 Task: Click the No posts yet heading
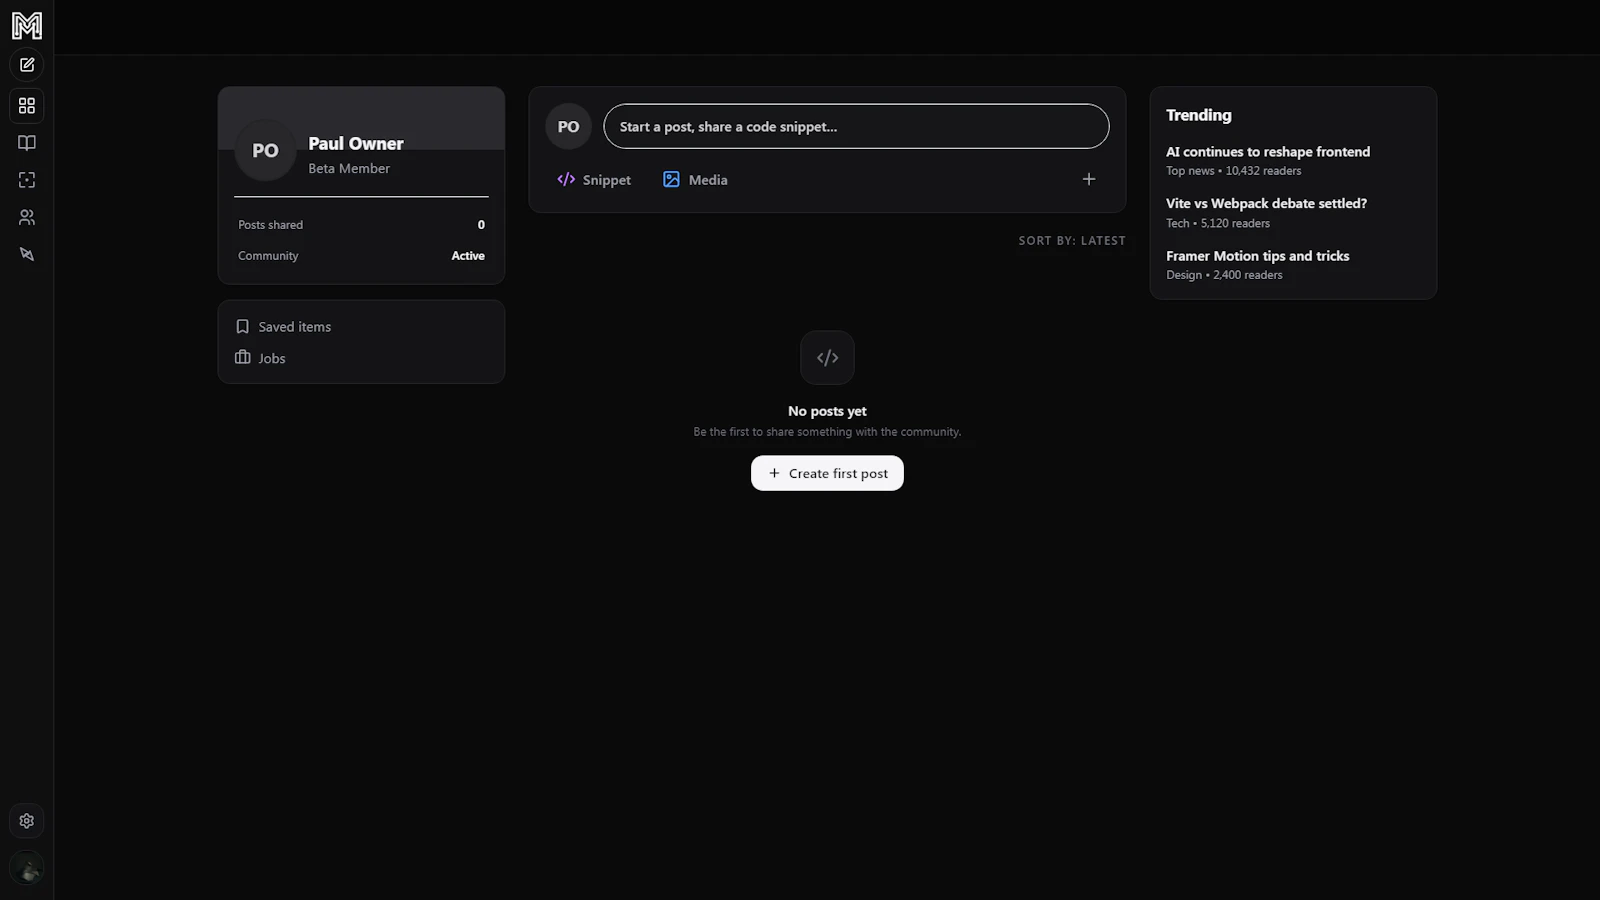click(827, 411)
